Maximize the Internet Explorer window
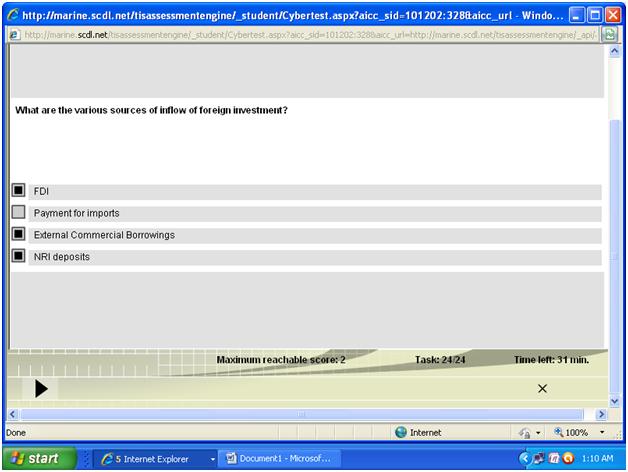Screen dimensions: 628x472 [595, 15]
